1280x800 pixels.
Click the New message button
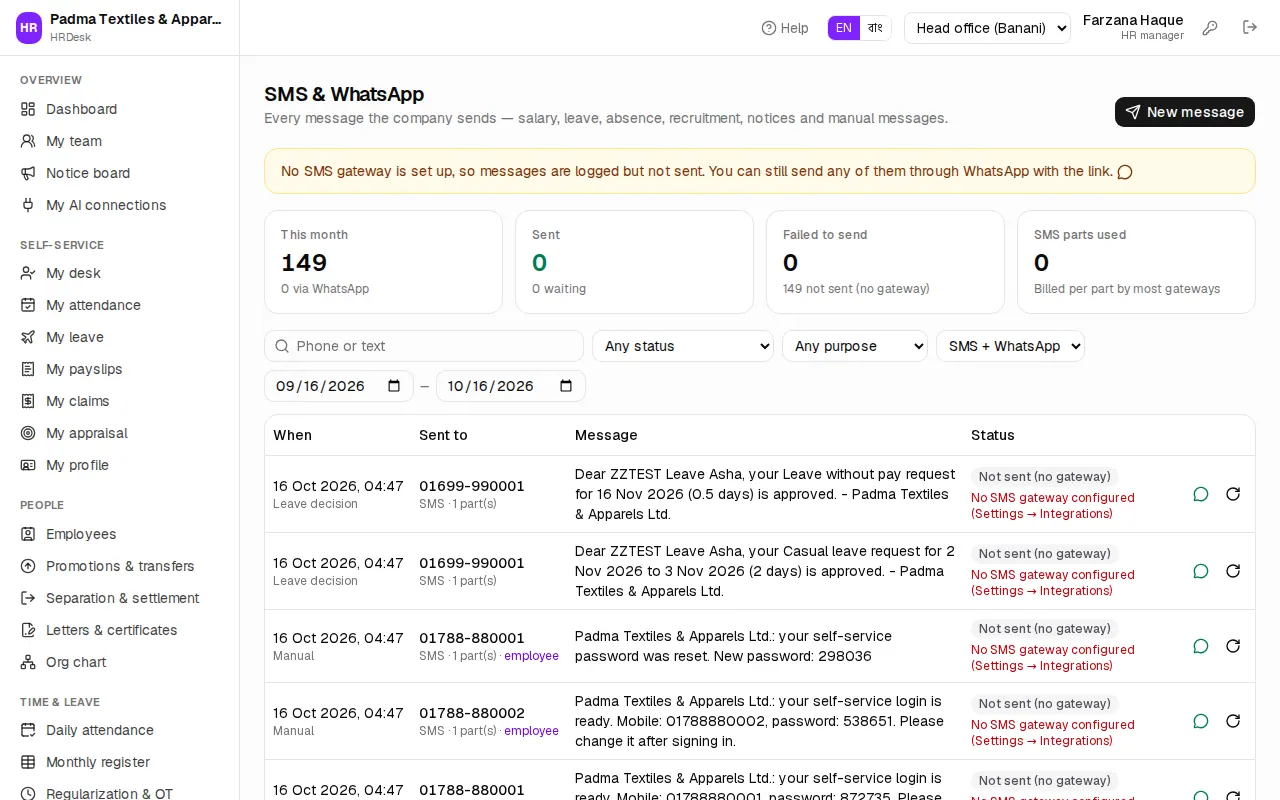tap(1185, 112)
